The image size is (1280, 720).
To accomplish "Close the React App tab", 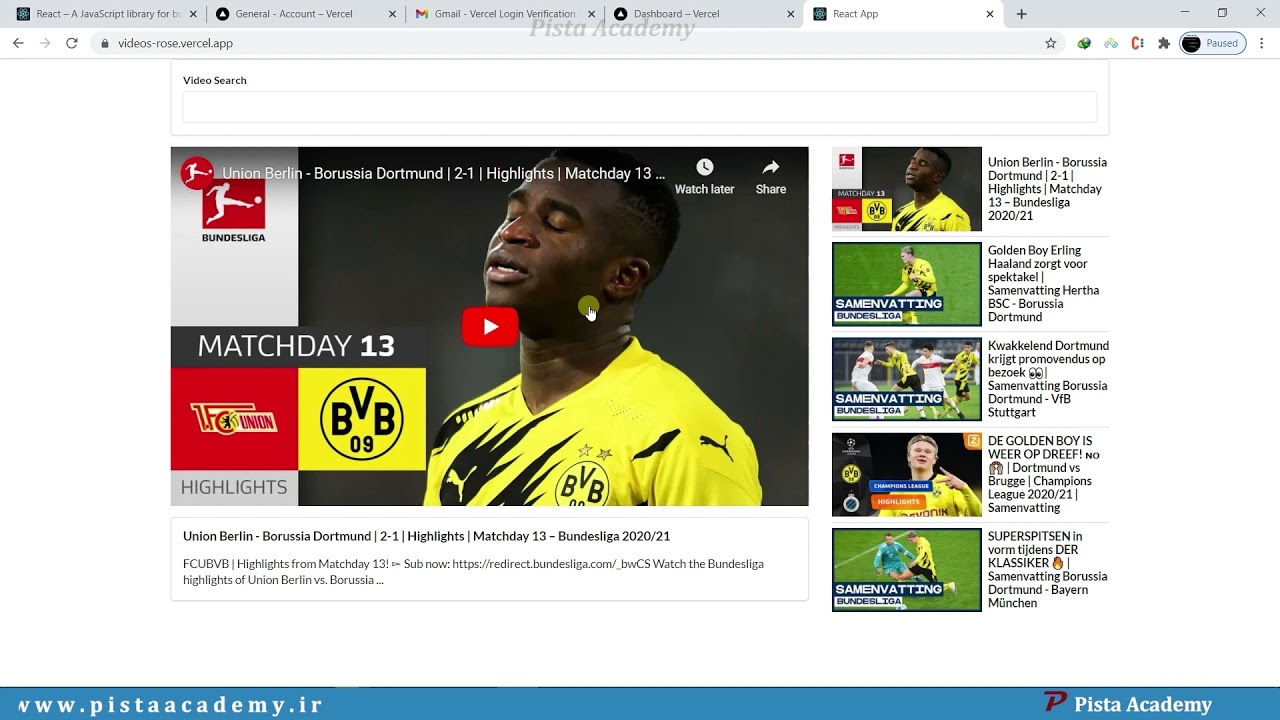I will [990, 14].
